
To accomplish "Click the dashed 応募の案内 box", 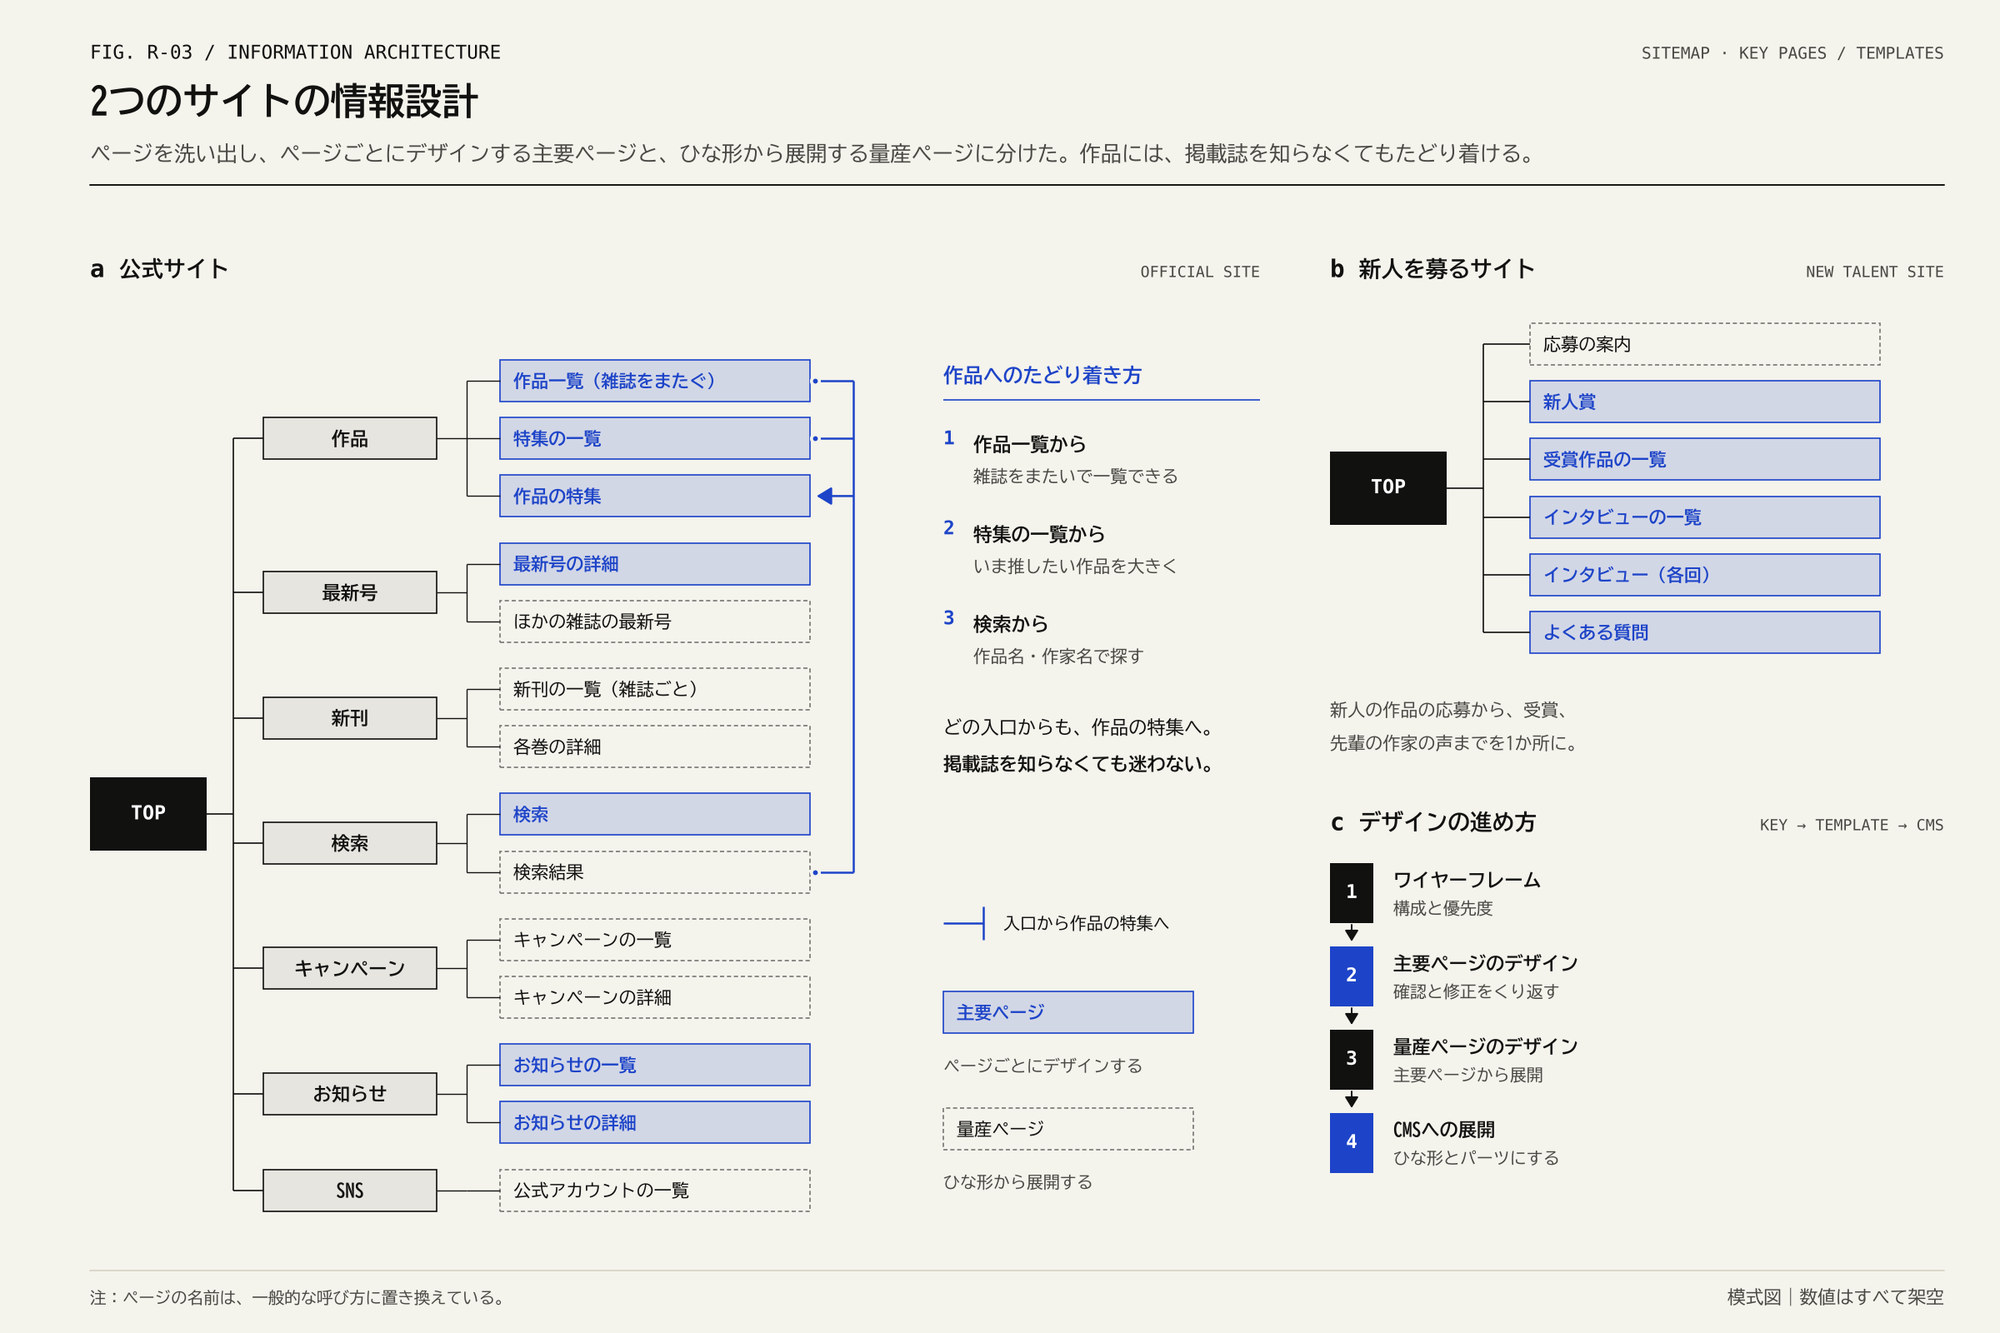I will point(1705,344).
